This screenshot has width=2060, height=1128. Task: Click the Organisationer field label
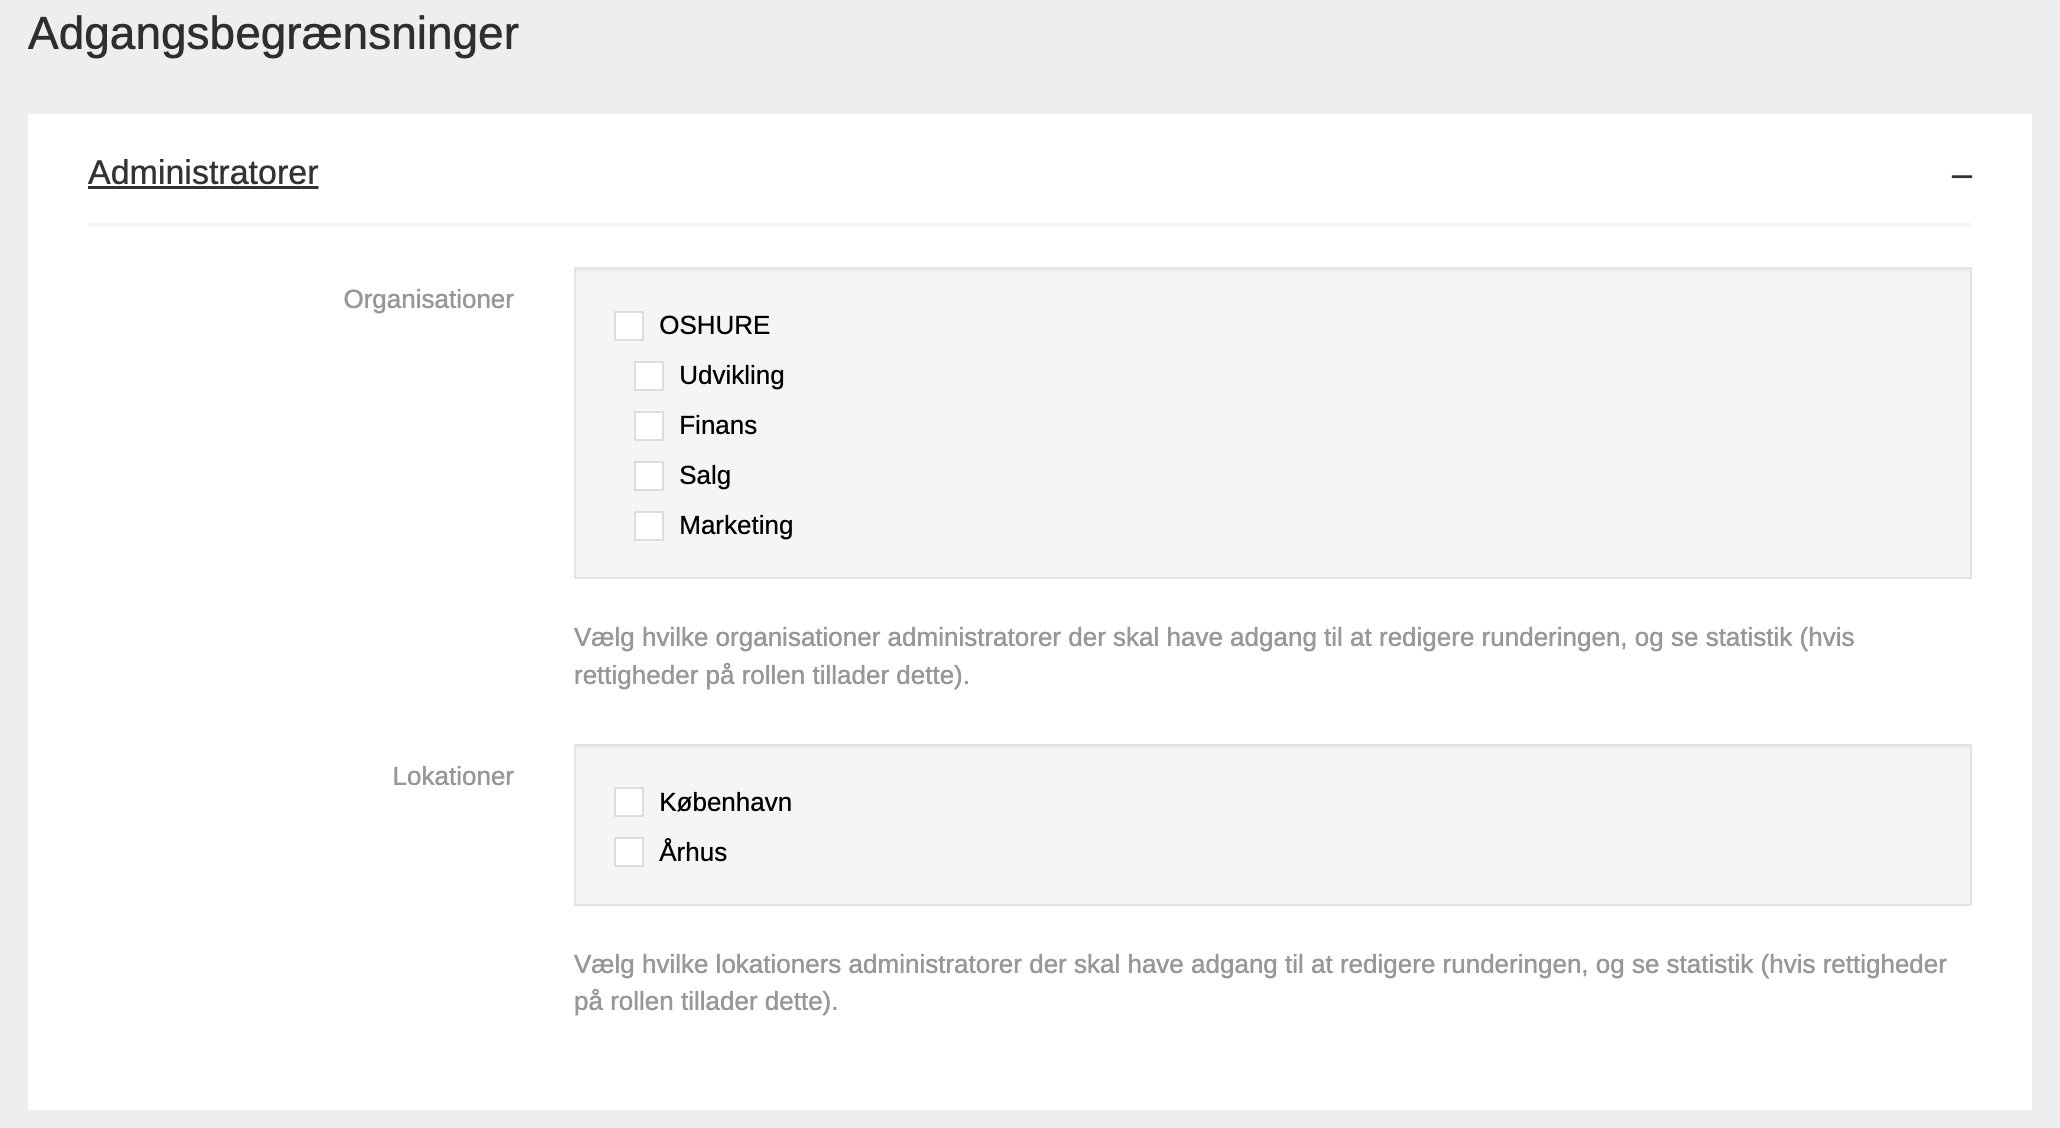point(428,300)
